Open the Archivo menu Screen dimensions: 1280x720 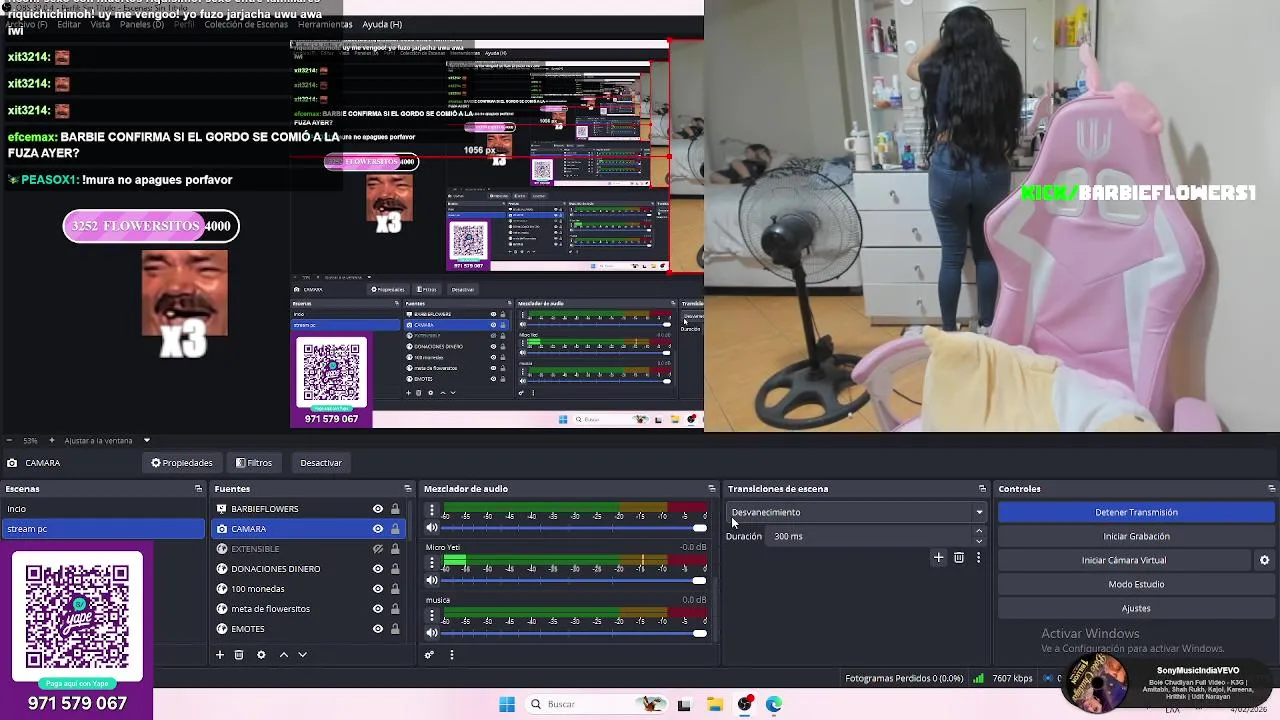26,24
